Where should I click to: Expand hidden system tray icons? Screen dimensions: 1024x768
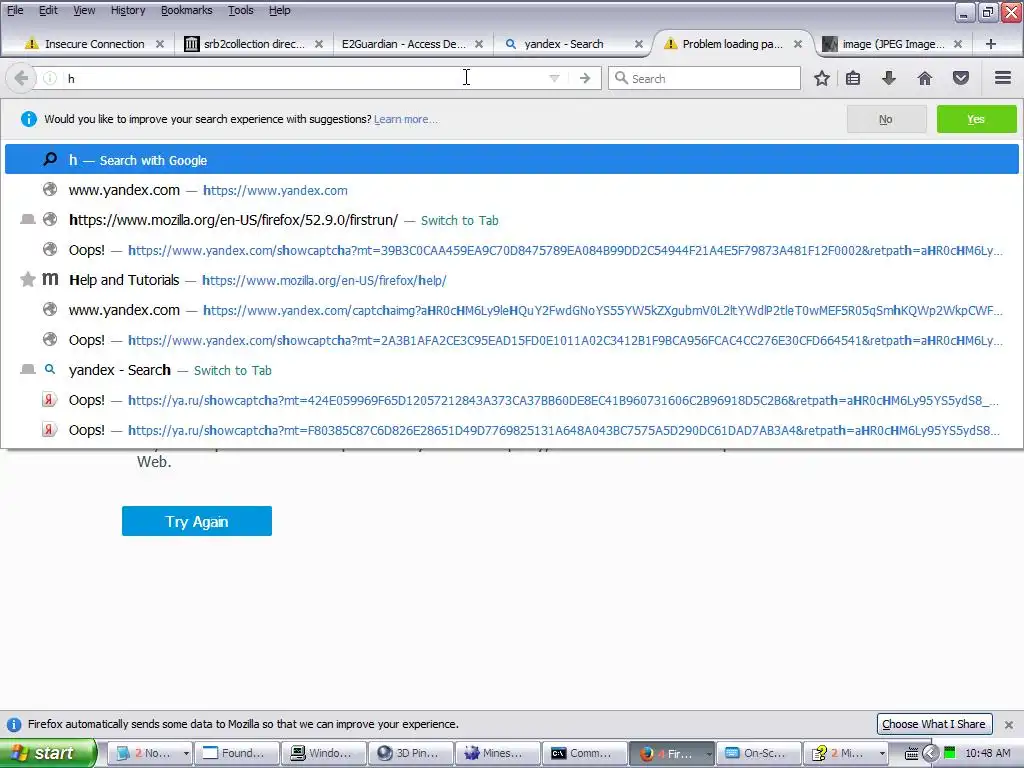click(x=930, y=754)
